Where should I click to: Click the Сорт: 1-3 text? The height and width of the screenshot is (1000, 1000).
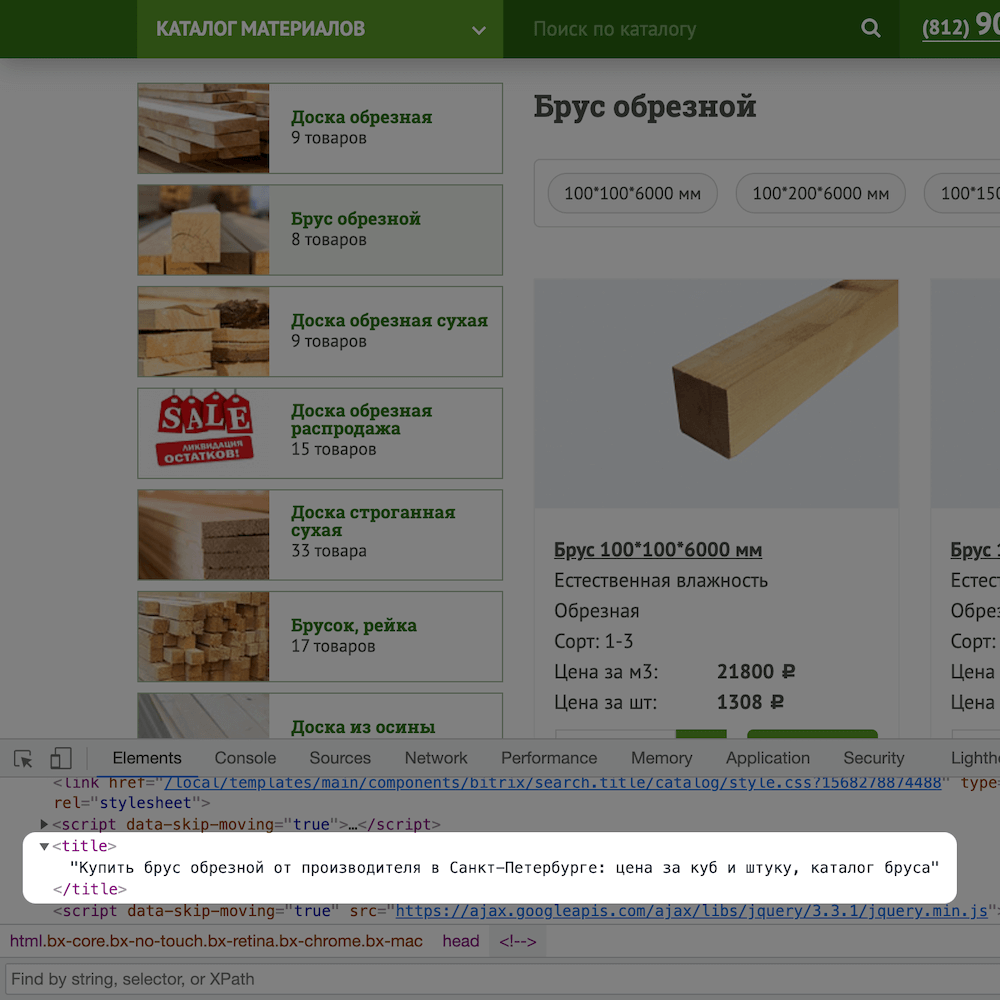point(593,641)
